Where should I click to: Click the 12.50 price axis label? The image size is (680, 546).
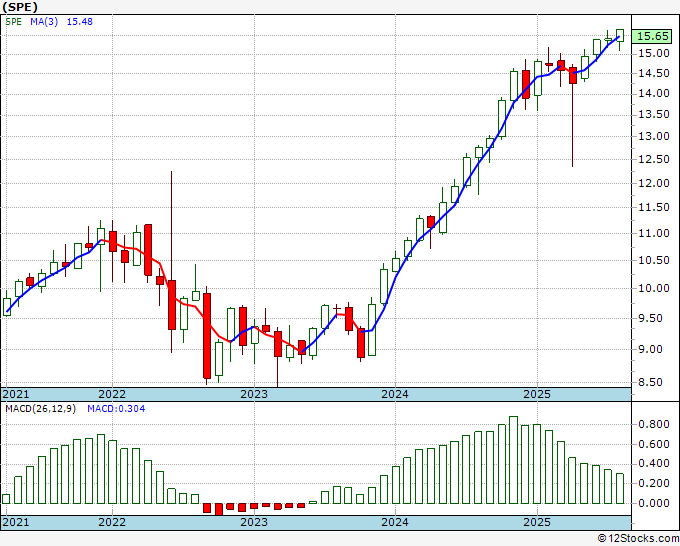[654, 159]
